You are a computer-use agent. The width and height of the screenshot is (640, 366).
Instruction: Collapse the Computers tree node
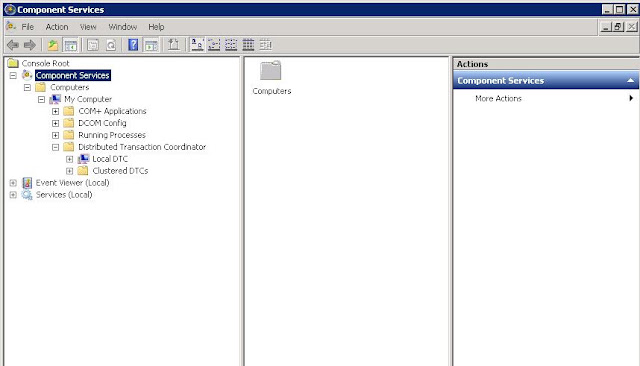(27, 87)
